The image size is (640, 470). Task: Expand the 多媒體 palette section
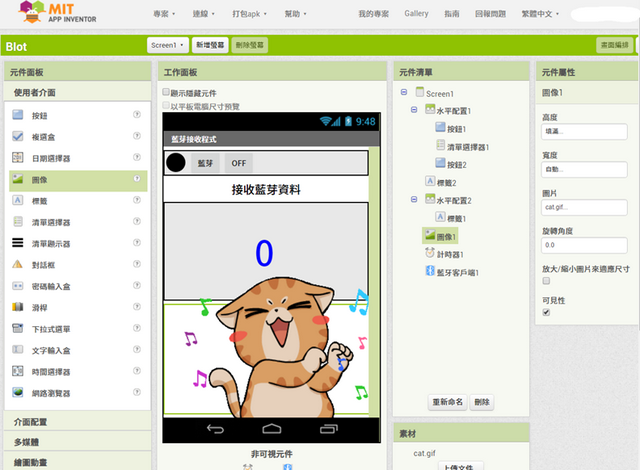[x=78, y=442]
